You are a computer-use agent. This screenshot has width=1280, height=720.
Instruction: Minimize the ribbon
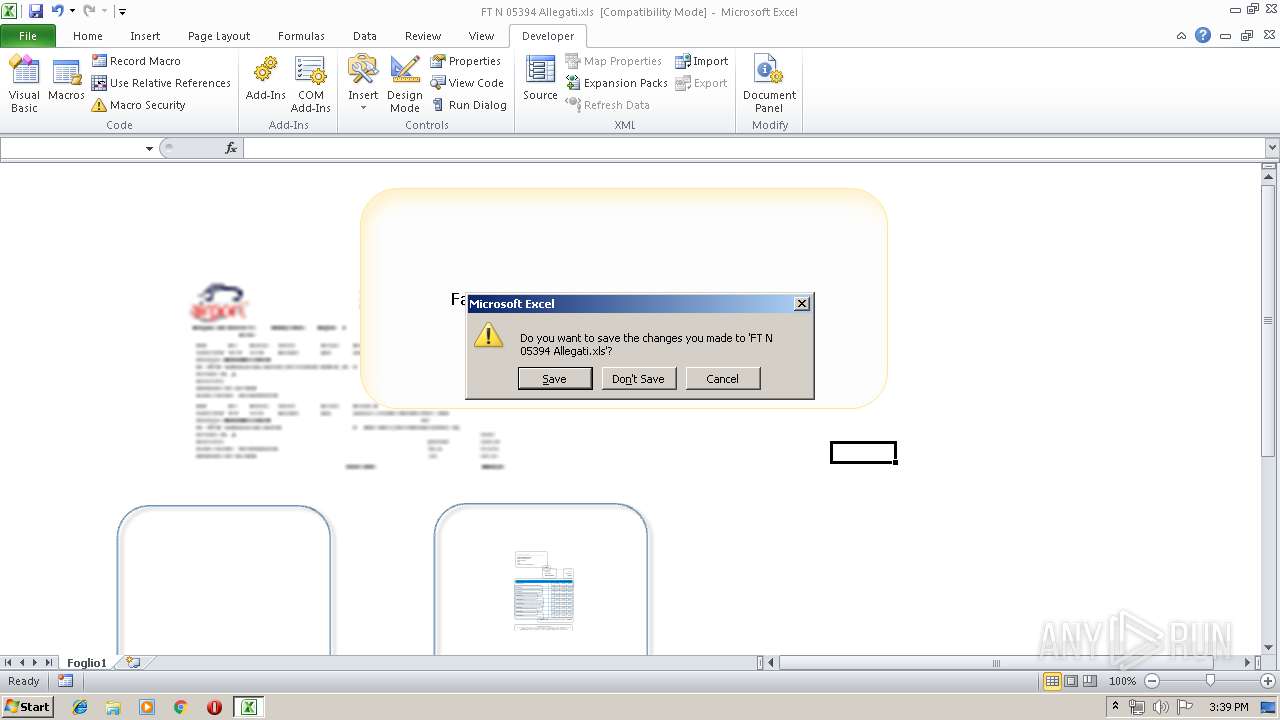[1182, 35]
